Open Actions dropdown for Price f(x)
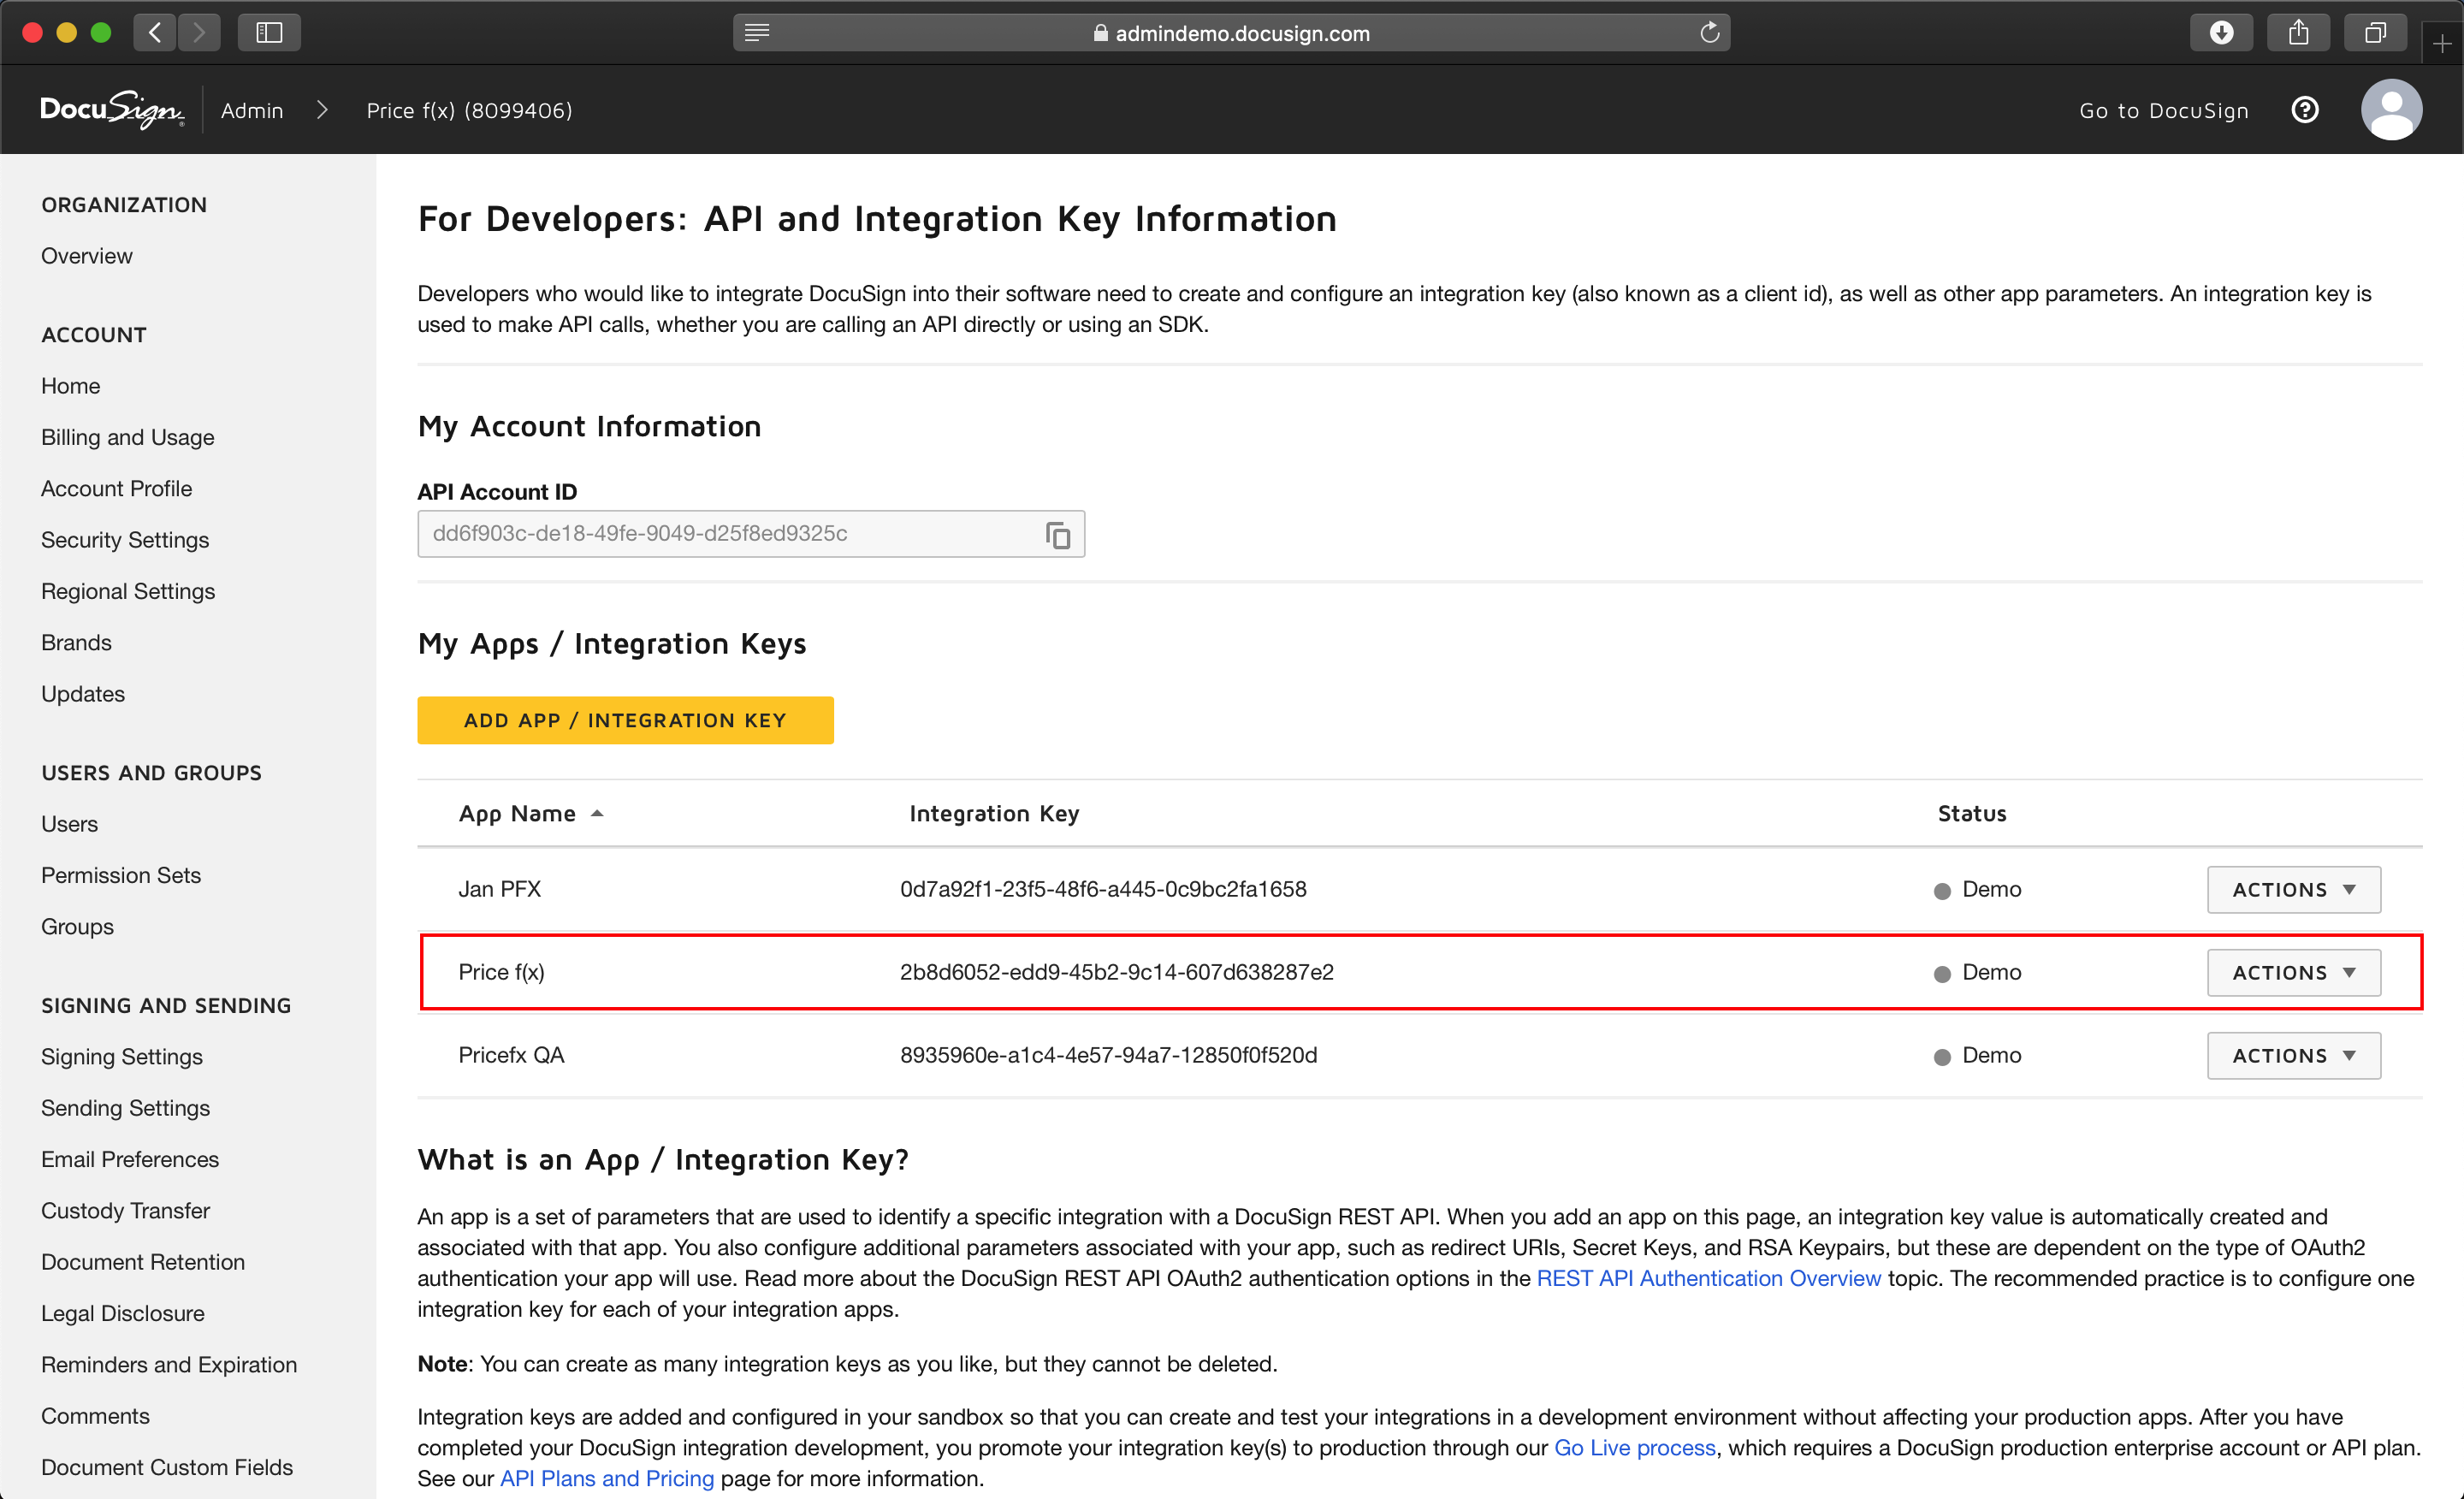Image resolution: width=2464 pixels, height=1499 pixels. click(2293, 972)
